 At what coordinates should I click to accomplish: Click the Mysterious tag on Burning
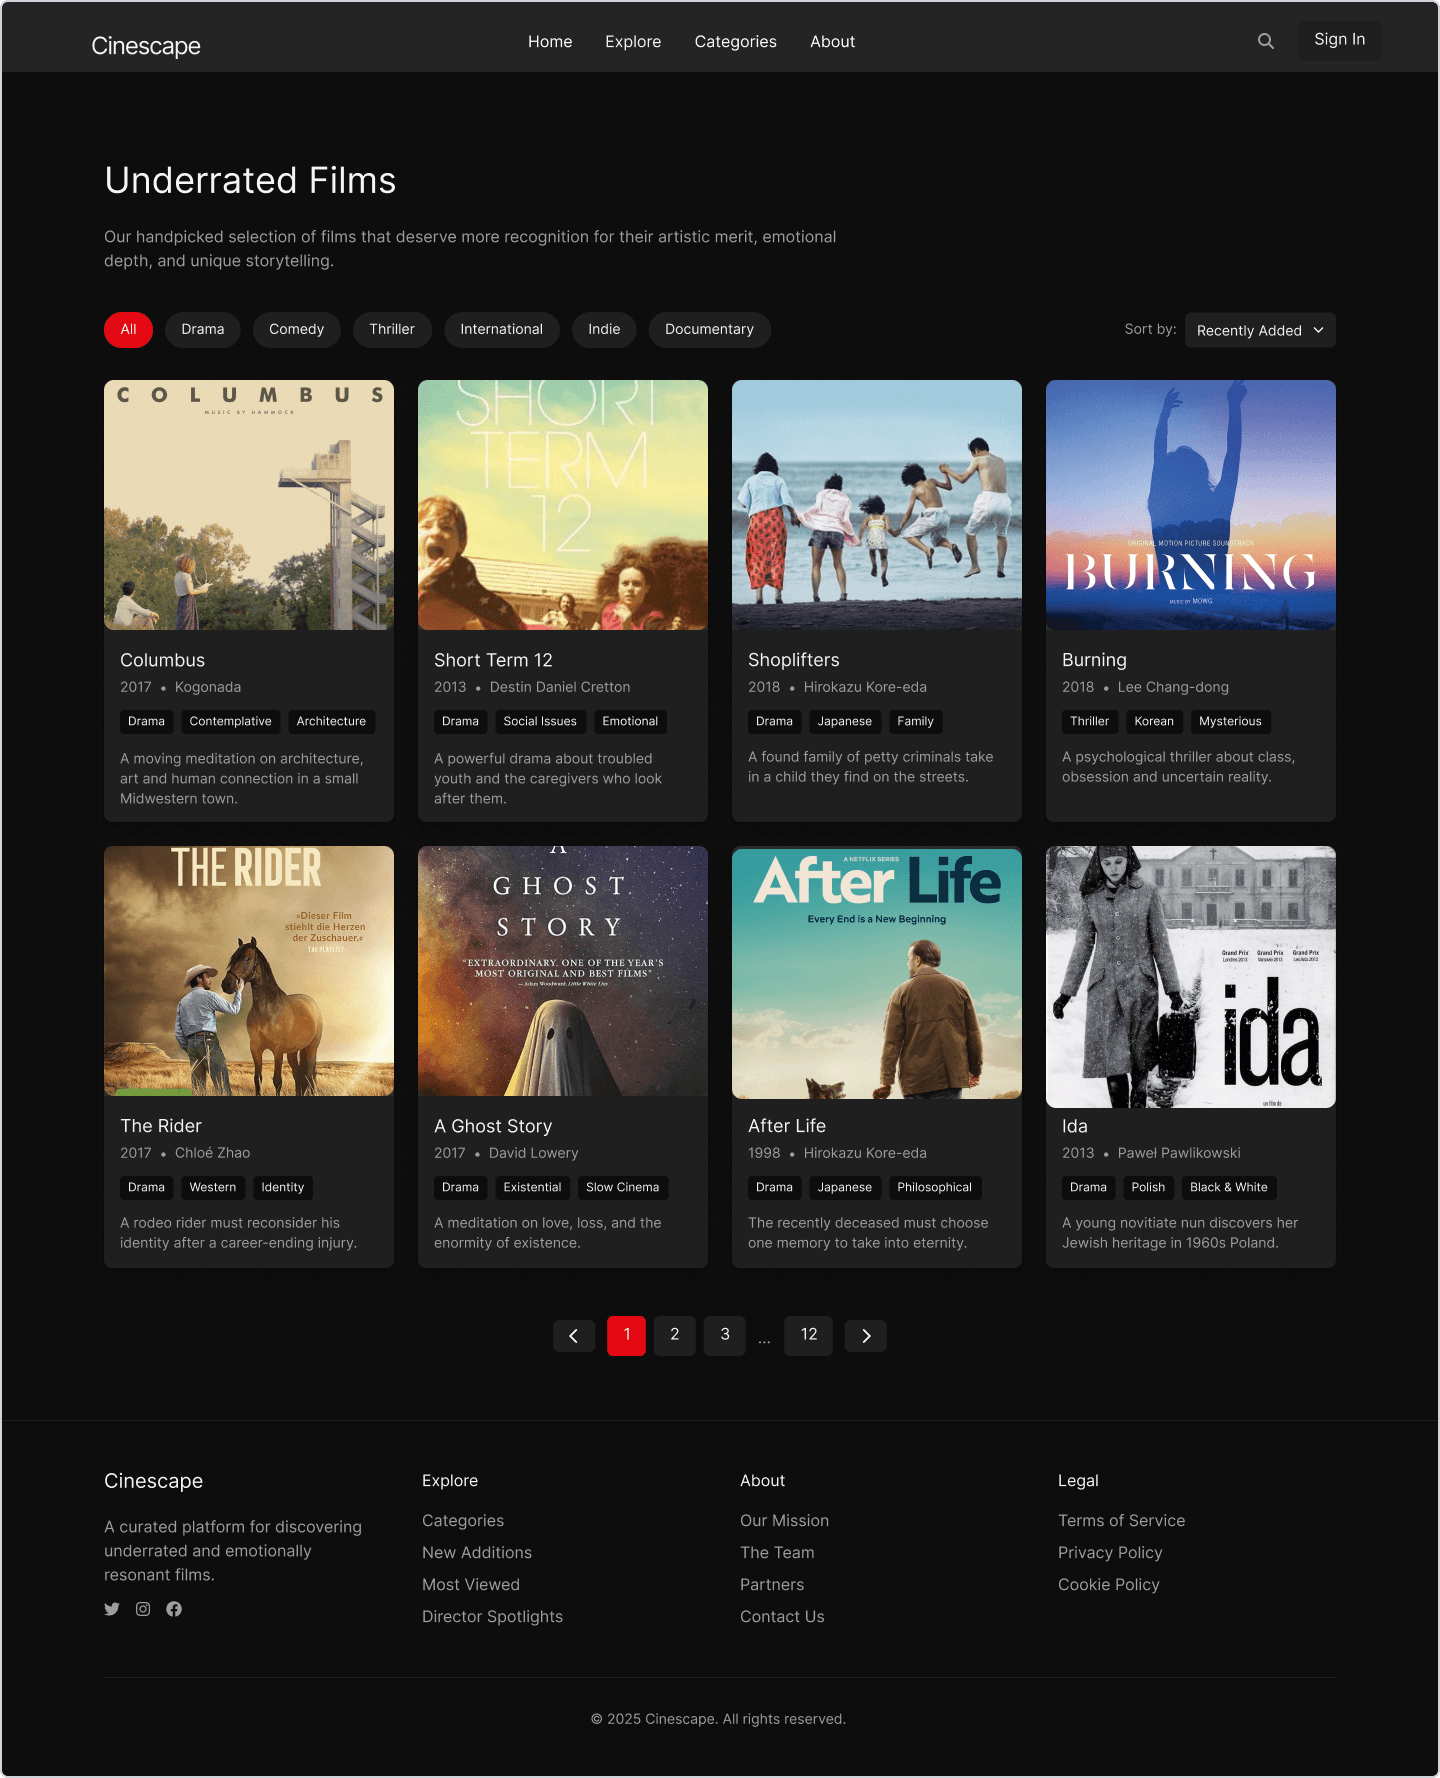tap(1231, 722)
